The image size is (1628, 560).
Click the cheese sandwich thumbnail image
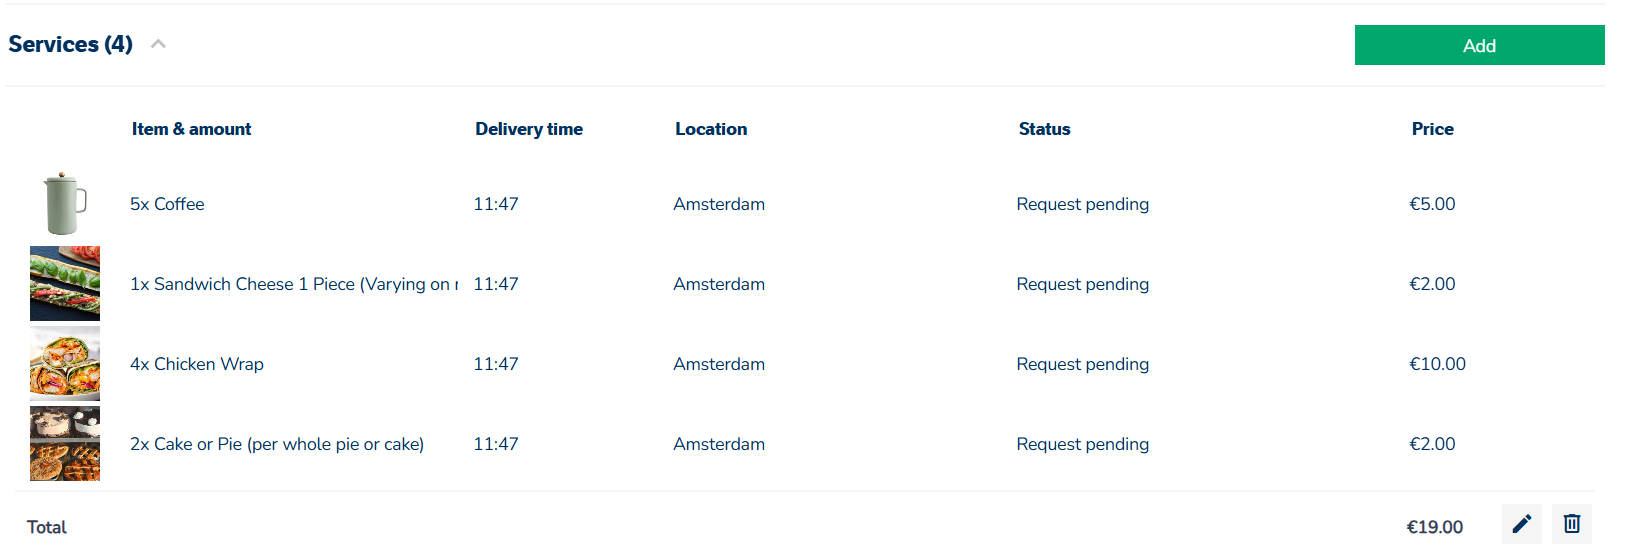pyautogui.click(x=65, y=283)
